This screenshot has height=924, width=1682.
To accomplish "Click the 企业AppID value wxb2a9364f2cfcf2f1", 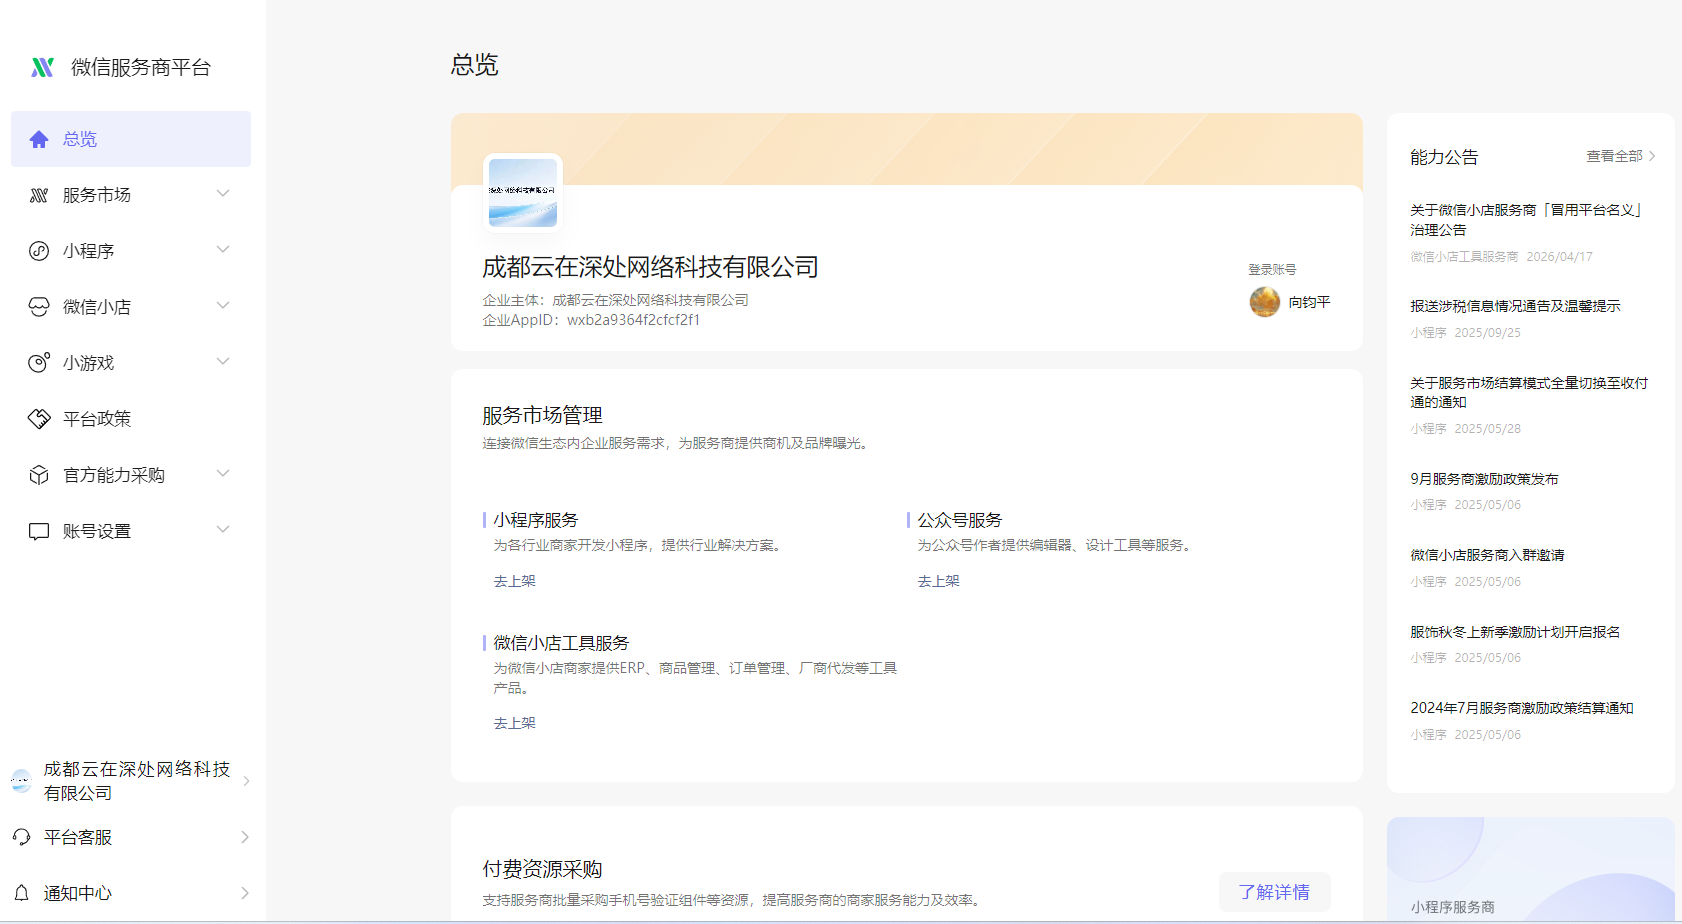I will [x=633, y=320].
